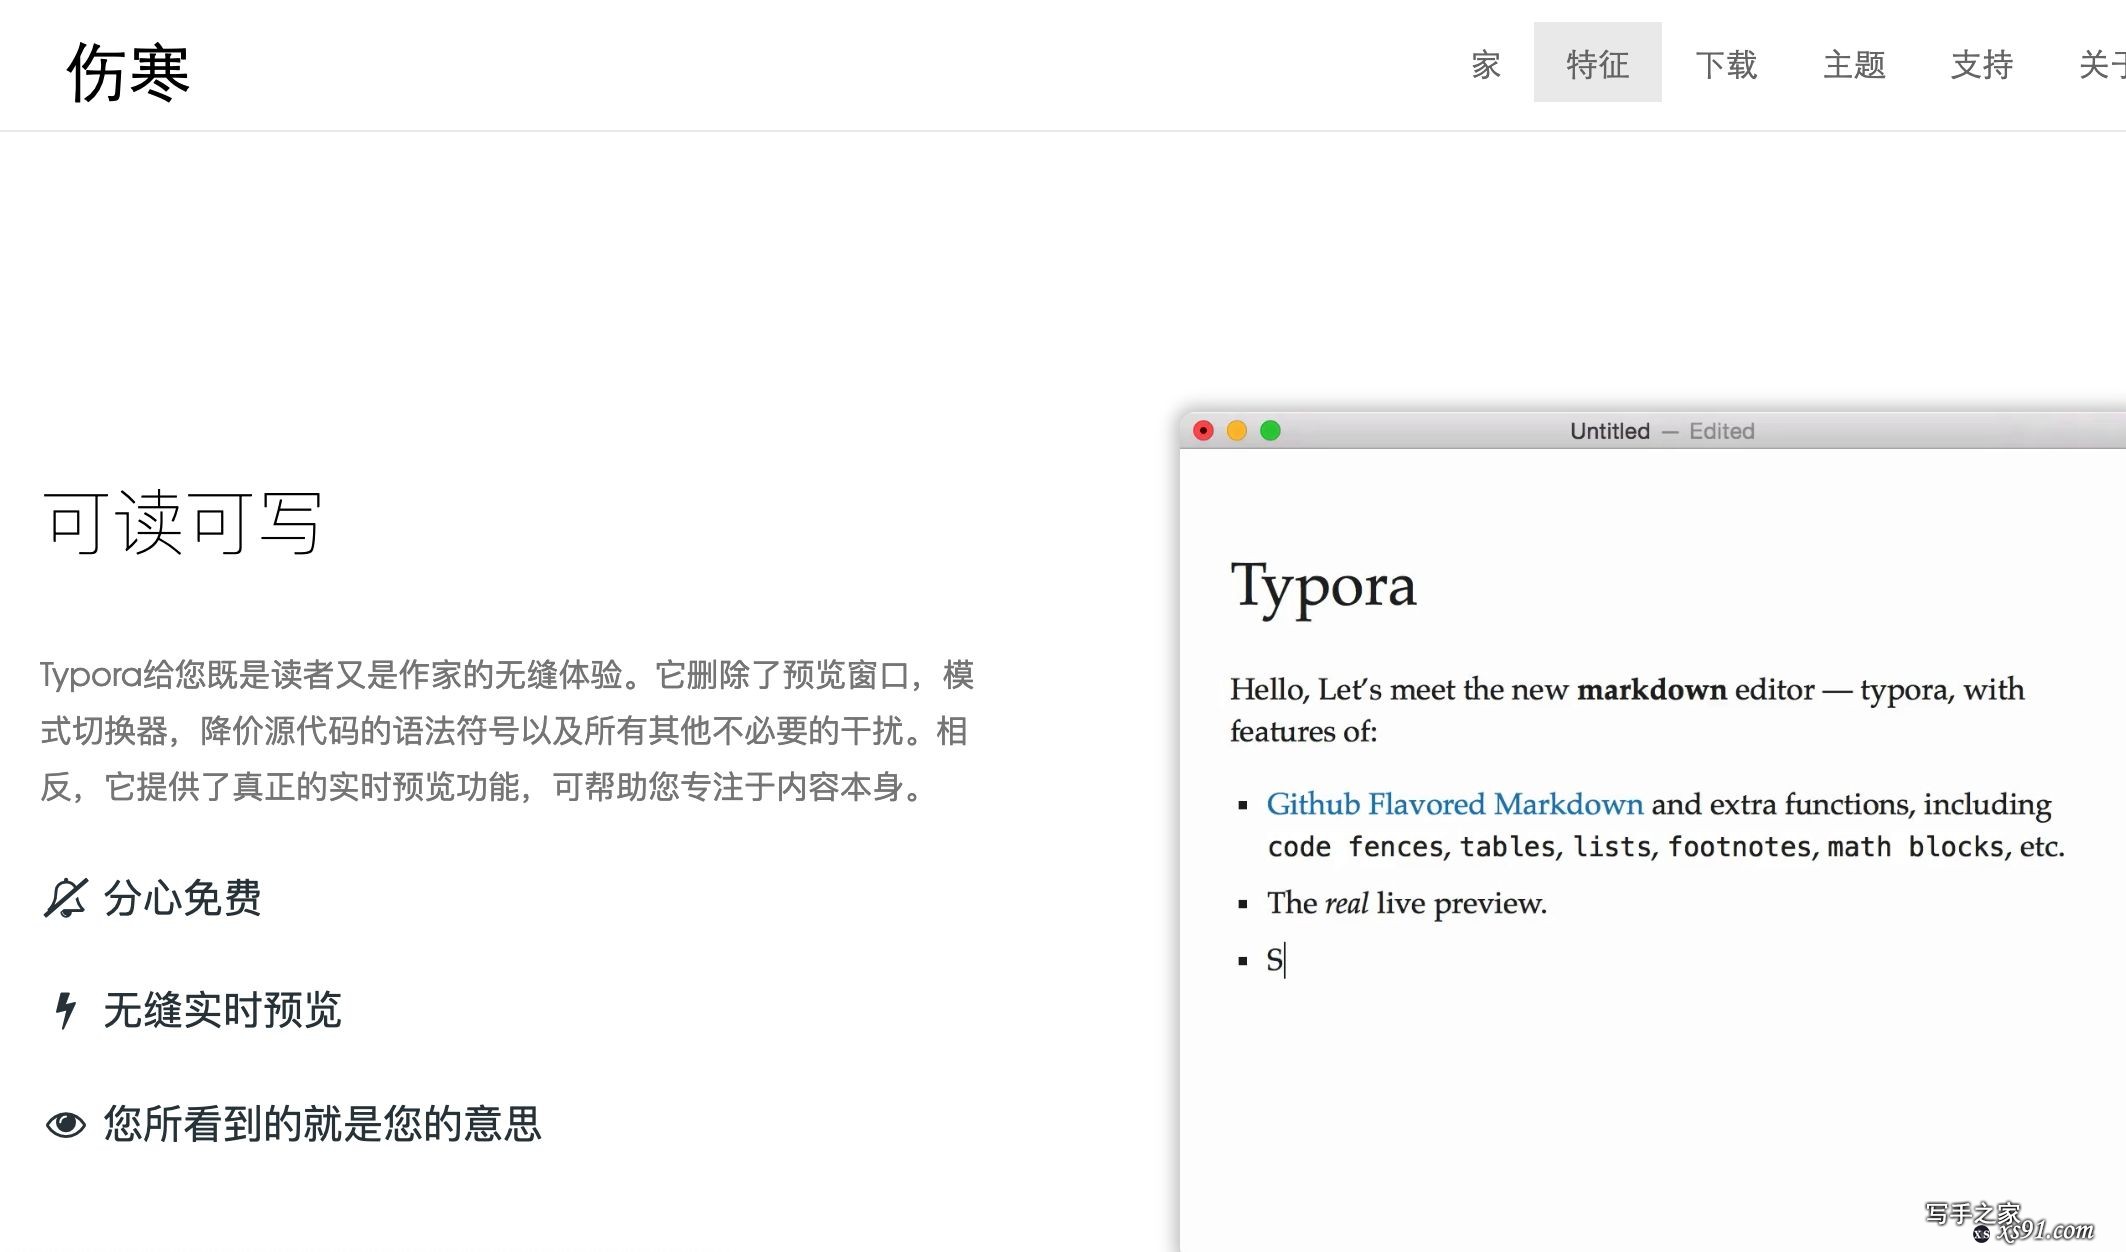2126x1252 pixels.
Task: Click the eye icon beside 您所看到的
Action: pyautogui.click(x=66, y=1124)
